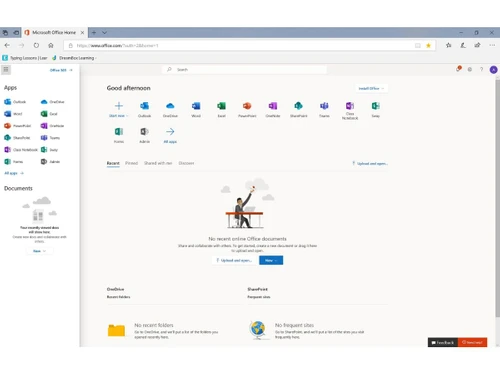Screen dimensions: 500x375
Task: Open the browser favorites hub icon
Action: 449,45
